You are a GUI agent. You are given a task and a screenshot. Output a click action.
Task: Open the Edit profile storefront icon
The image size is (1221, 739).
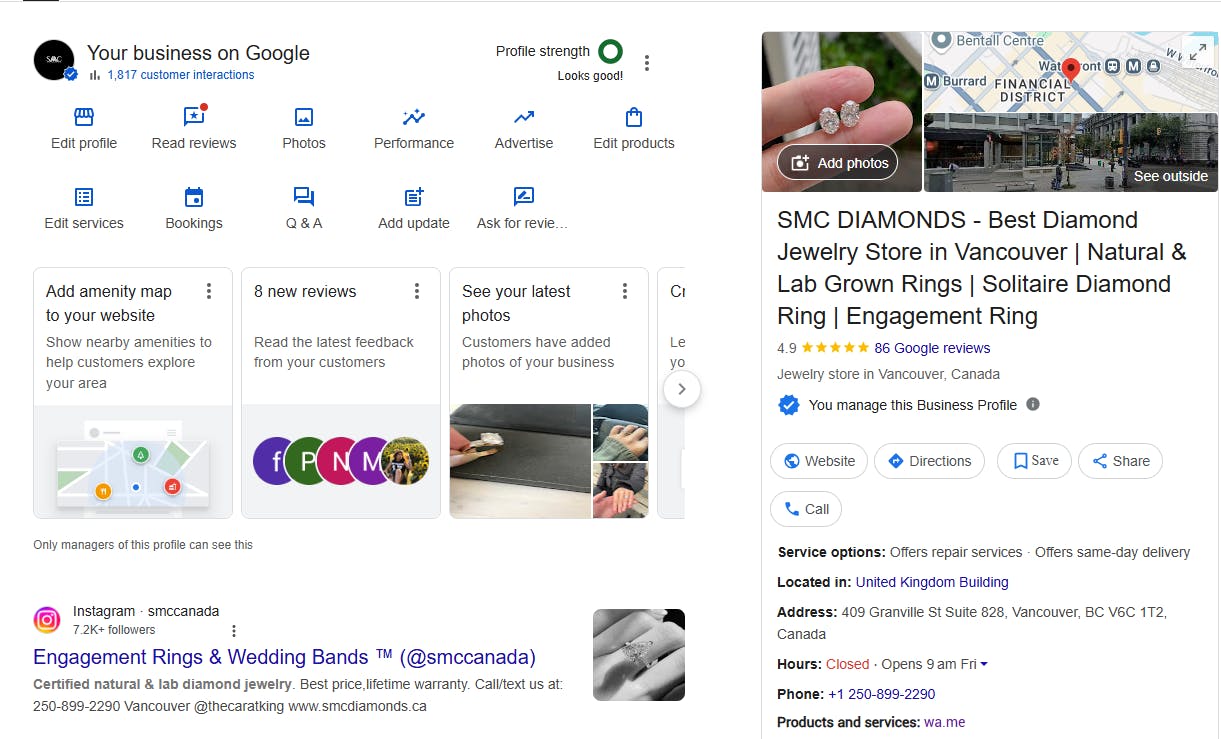pyautogui.click(x=84, y=118)
